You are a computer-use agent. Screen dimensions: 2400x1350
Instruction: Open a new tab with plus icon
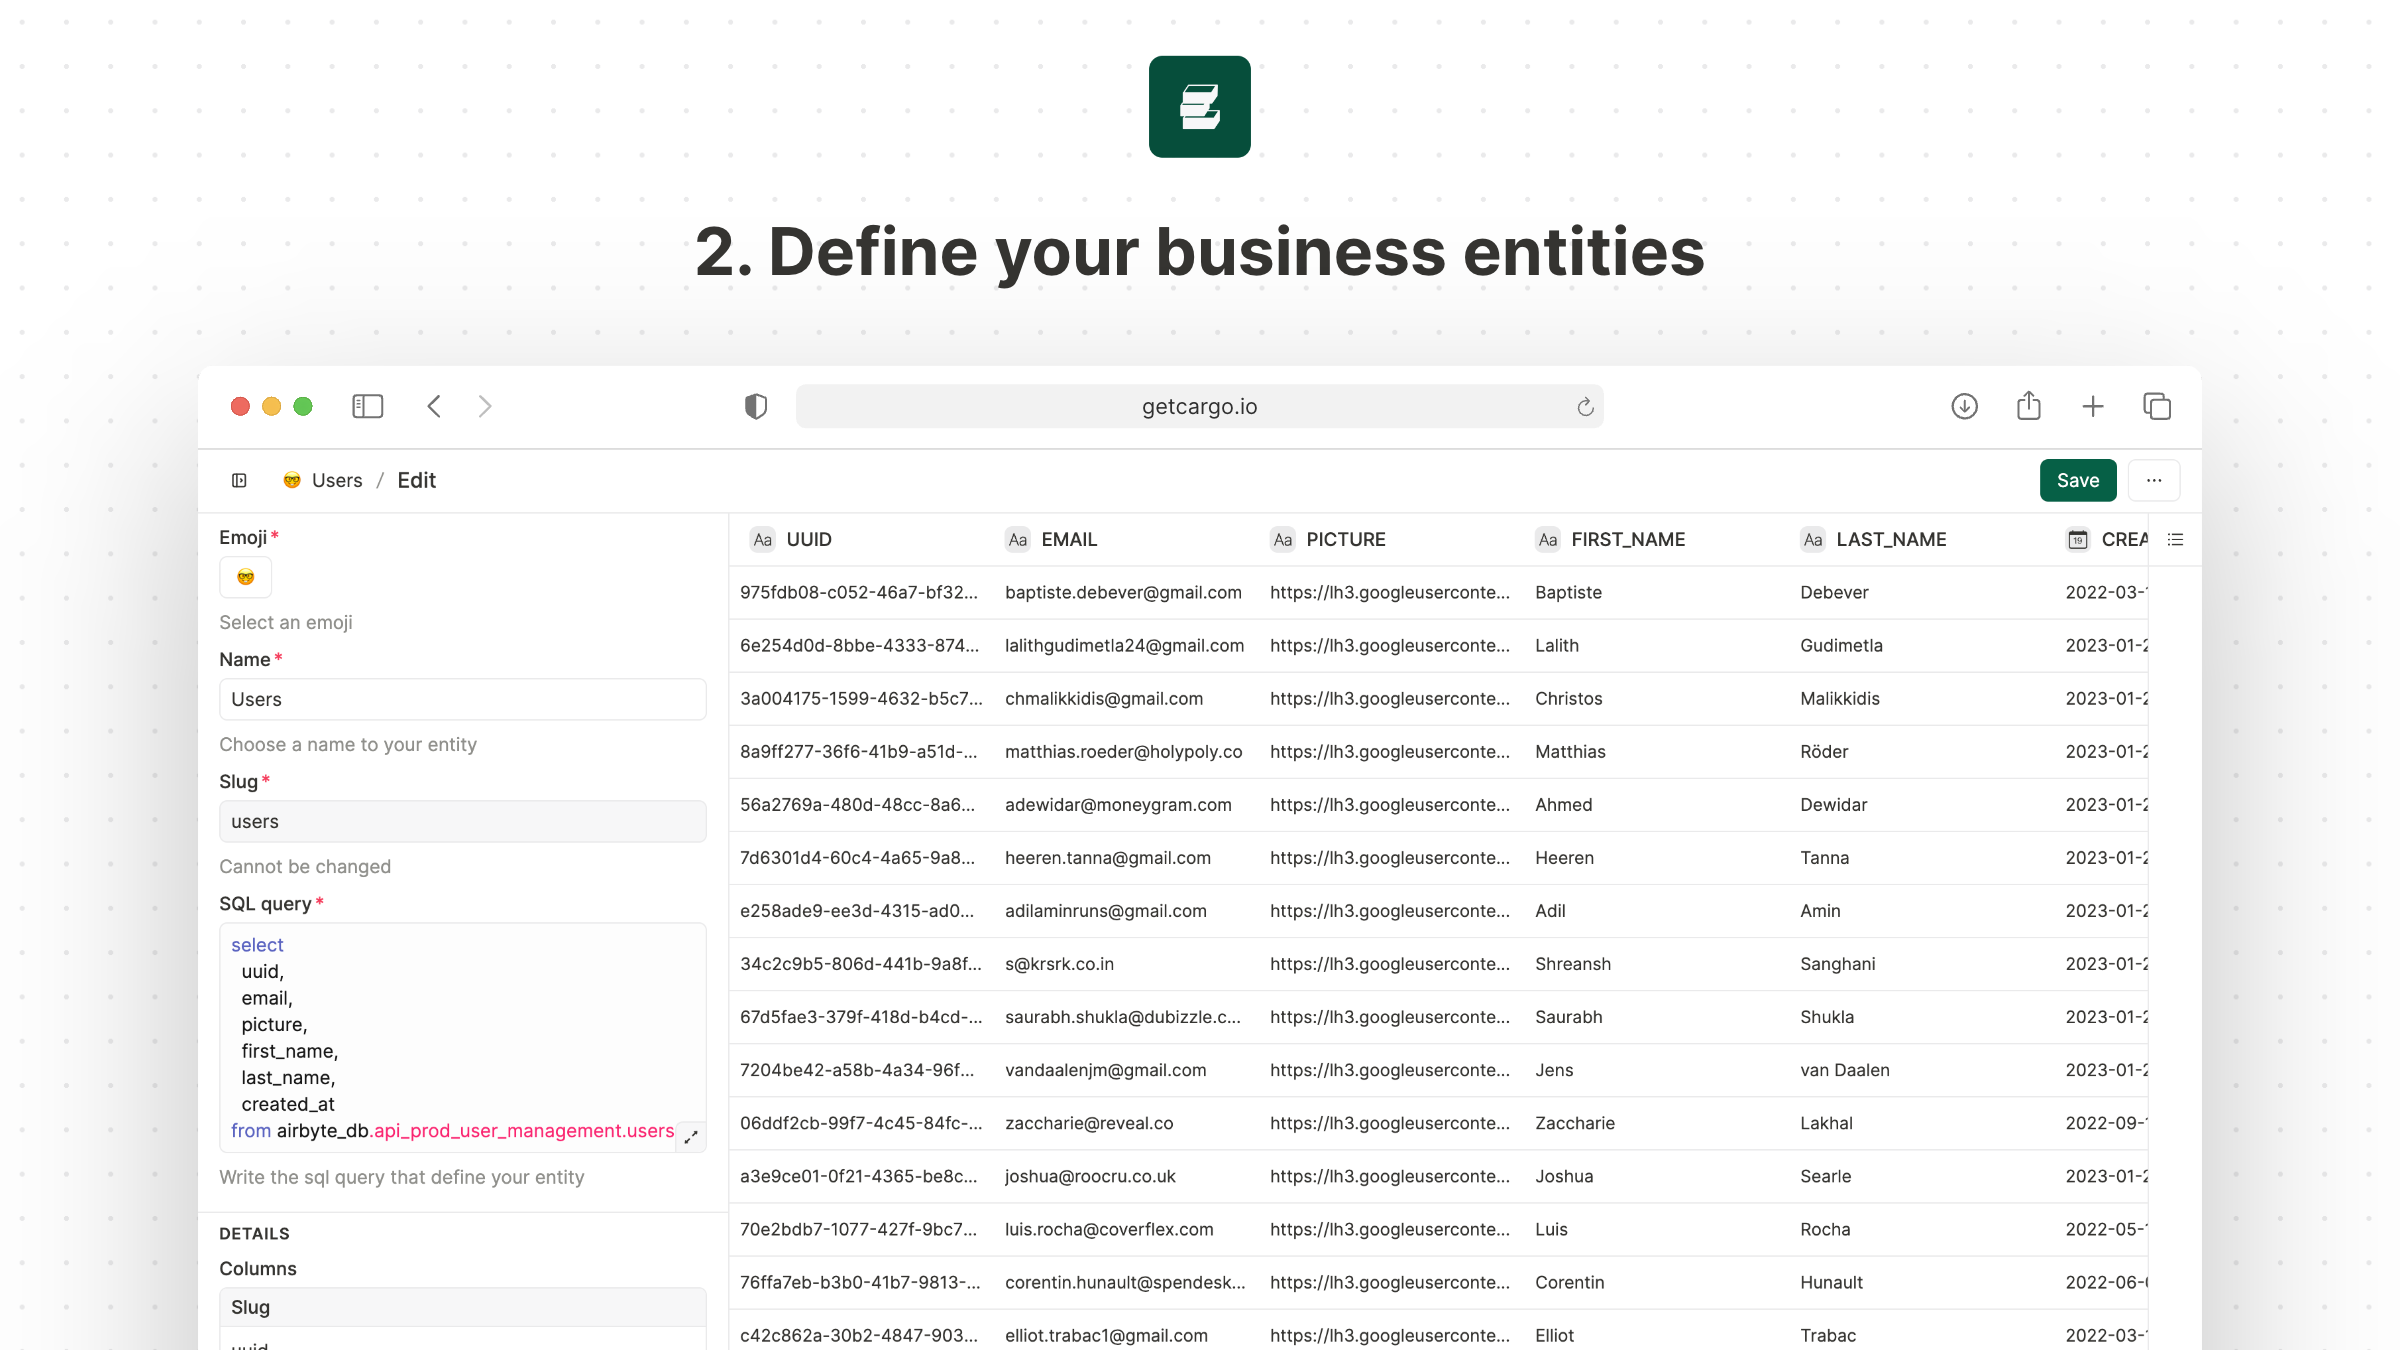point(2092,406)
